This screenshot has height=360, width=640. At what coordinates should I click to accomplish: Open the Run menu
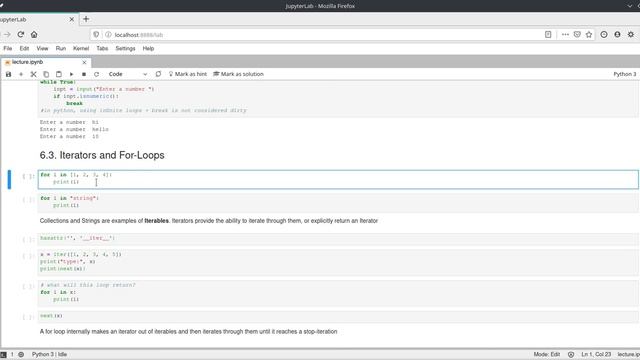61,48
